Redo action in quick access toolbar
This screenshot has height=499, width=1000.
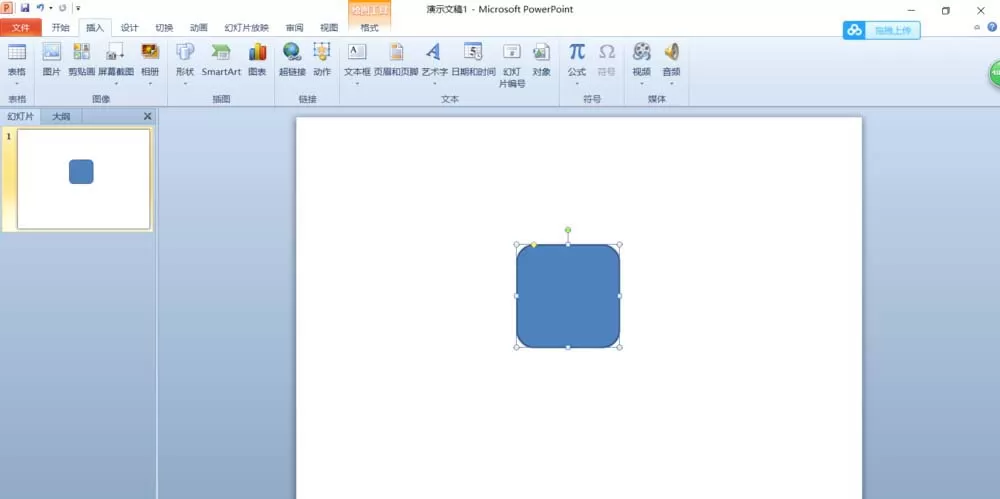62,8
